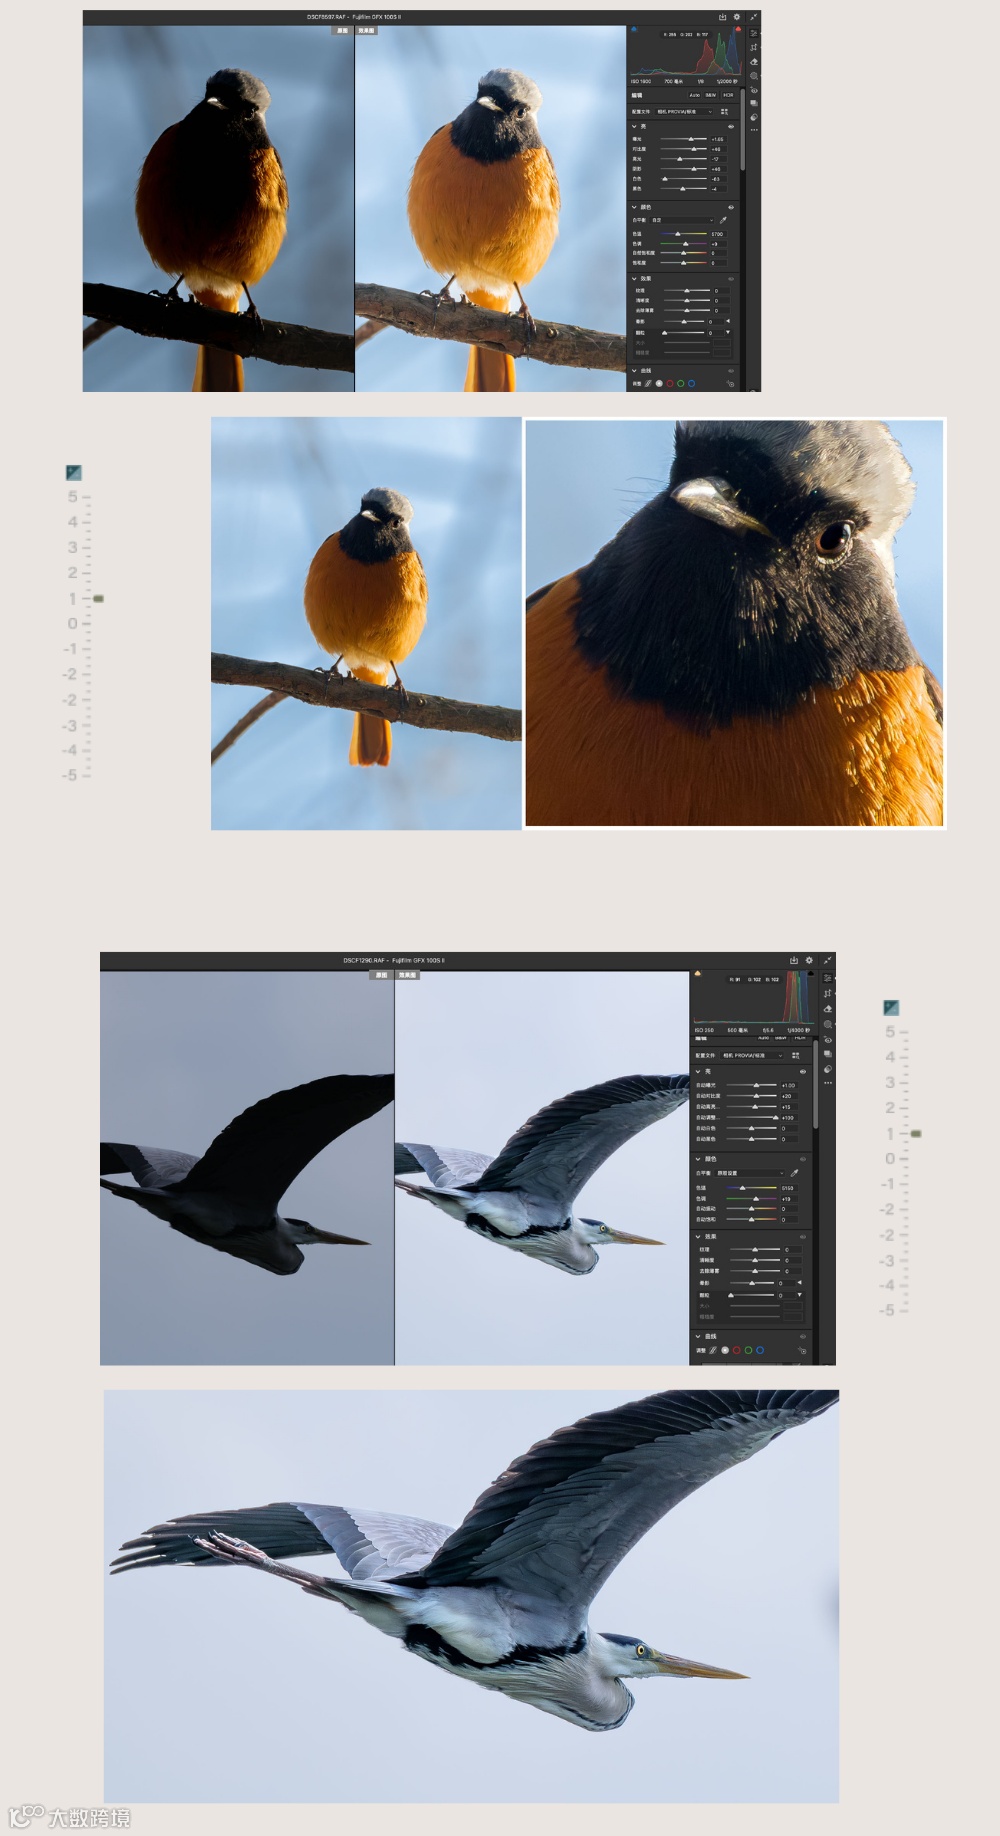Select green curve channel in DSCF8597.RAF window
This screenshot has width=1000, height=1836.
coord(681,383)
